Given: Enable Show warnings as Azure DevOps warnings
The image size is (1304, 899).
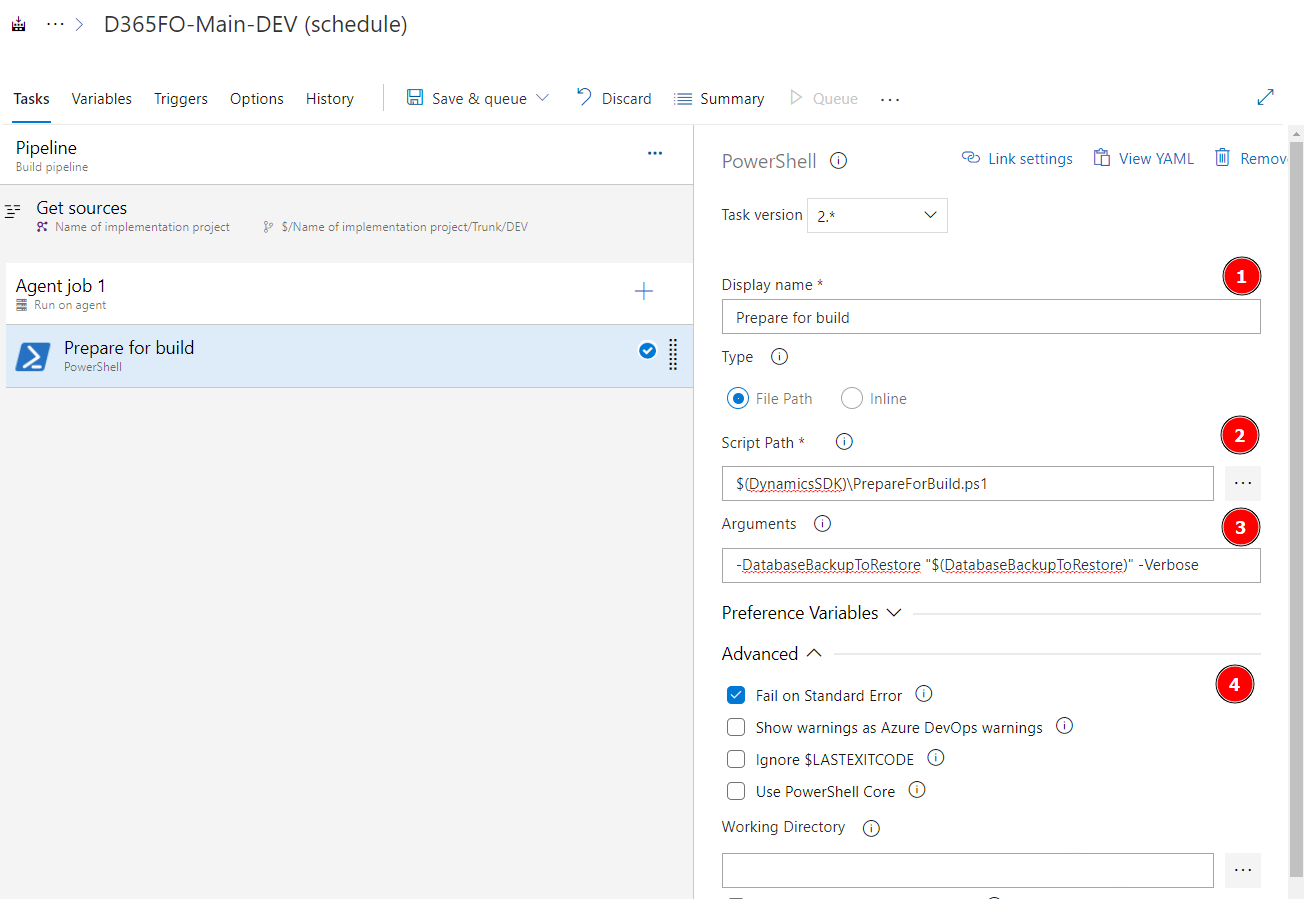Looking at the screenshot, I should click(736, 727).
